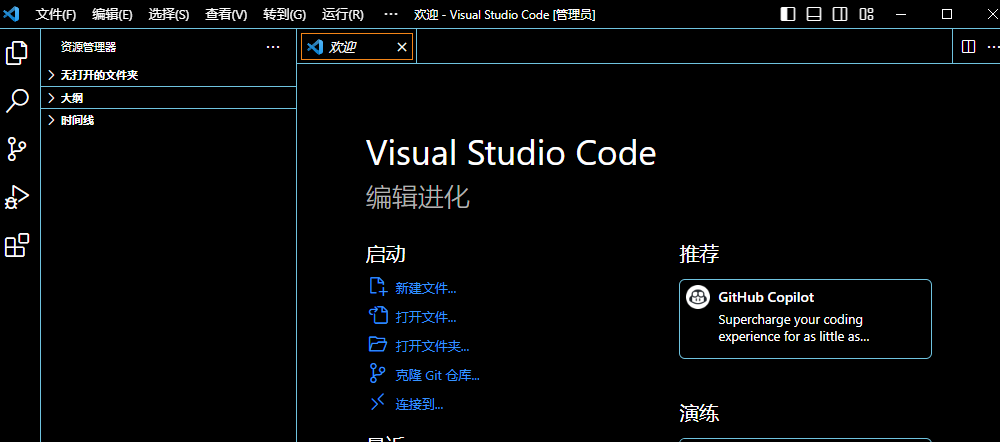The width and height of the screenshot is (1000, 442).
Task: Click the GitHub Copilot logo icon
Action: pos(698,297)
